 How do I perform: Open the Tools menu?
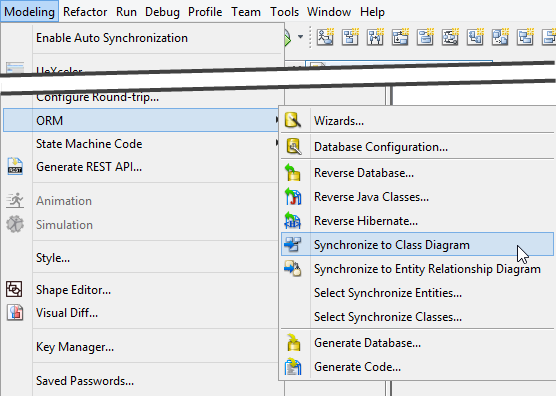(x=284, y=12)
